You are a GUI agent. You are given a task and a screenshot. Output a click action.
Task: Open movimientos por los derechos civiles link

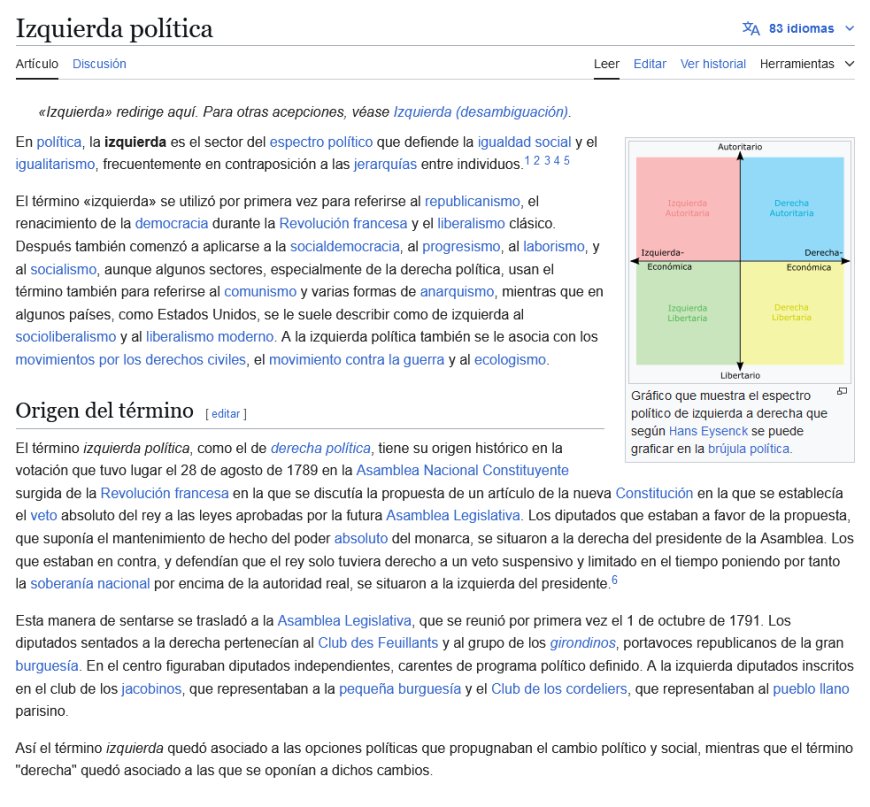(130, 360)
